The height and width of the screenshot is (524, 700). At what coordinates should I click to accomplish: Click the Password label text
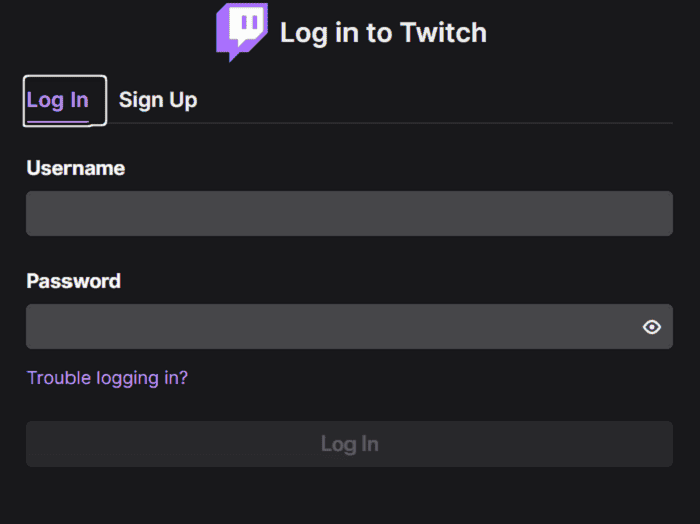tap(74, 281)
